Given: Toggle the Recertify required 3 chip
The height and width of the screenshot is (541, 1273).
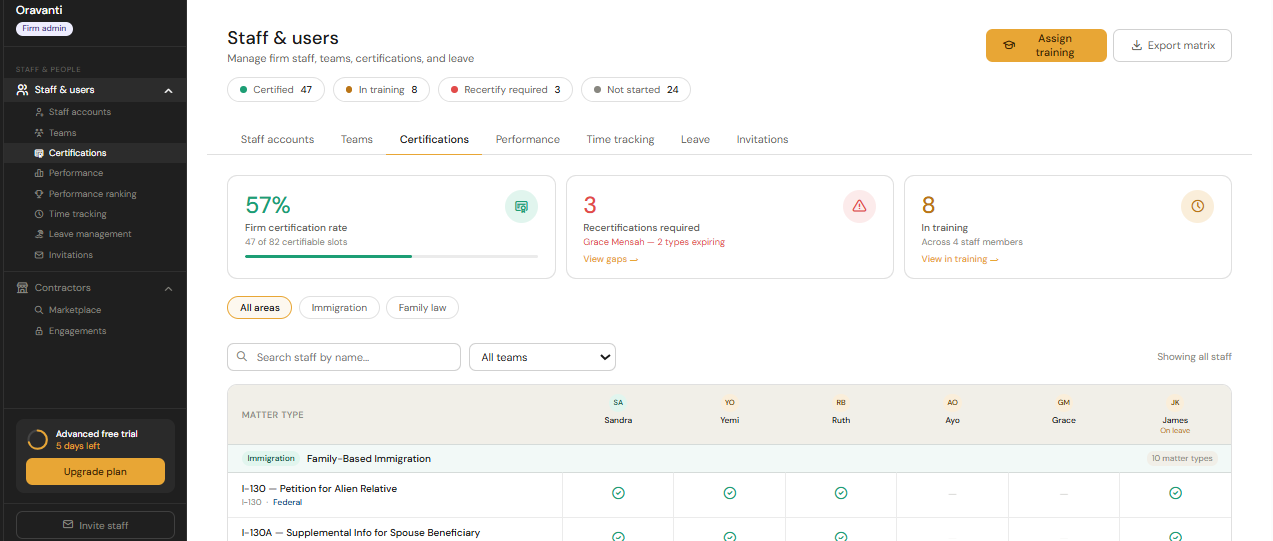Looking at the screenshot, I should pyautogui.click(x=506, y=90).
